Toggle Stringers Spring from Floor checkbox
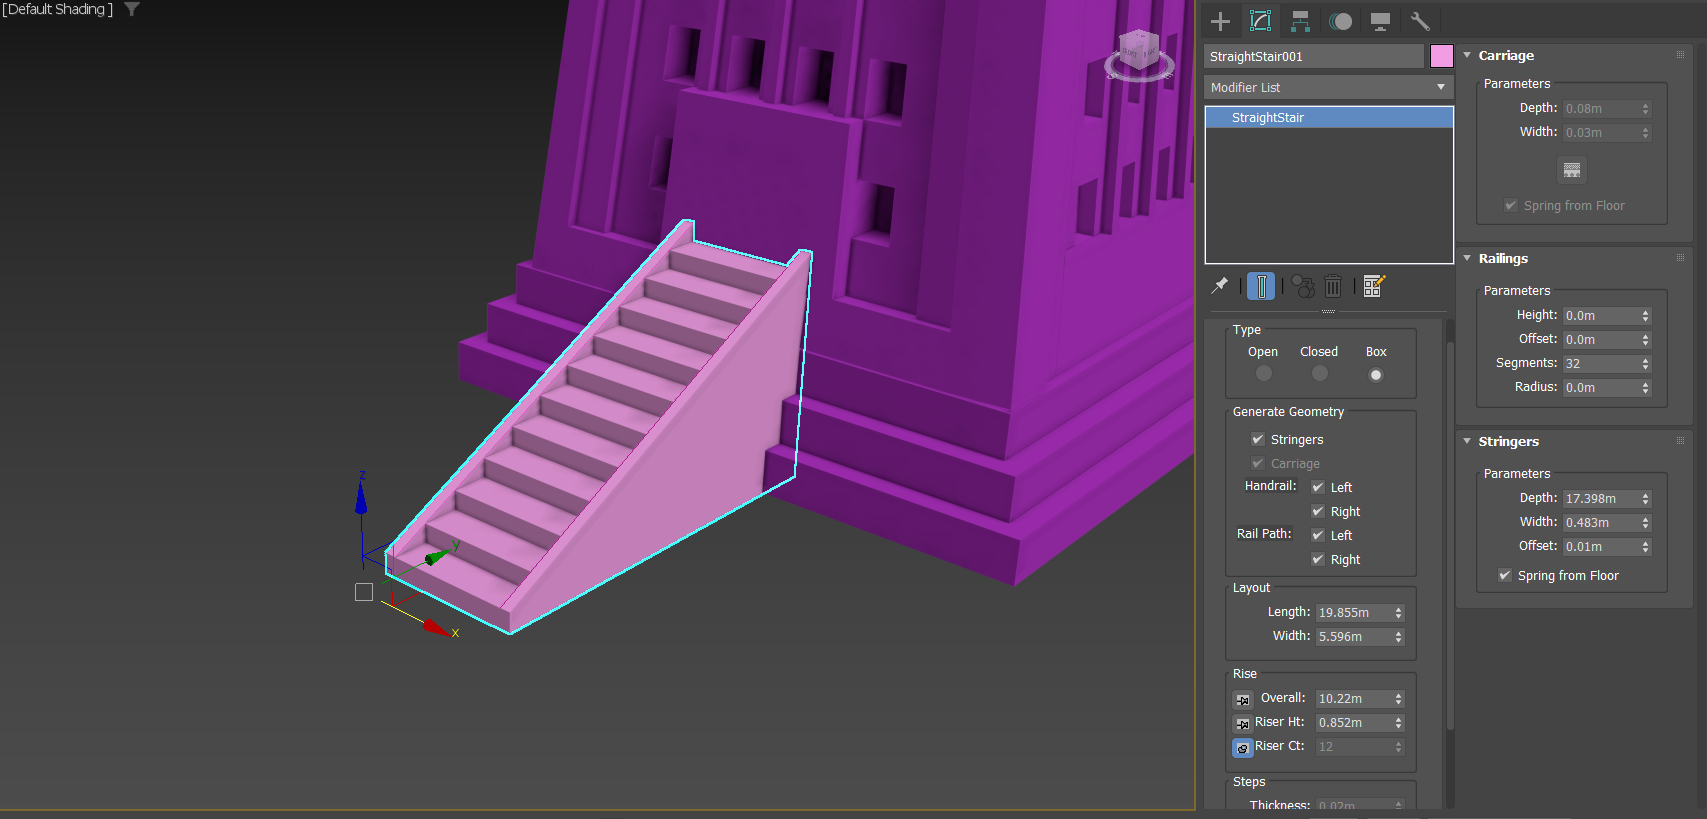 click(x=1505, y=575)
